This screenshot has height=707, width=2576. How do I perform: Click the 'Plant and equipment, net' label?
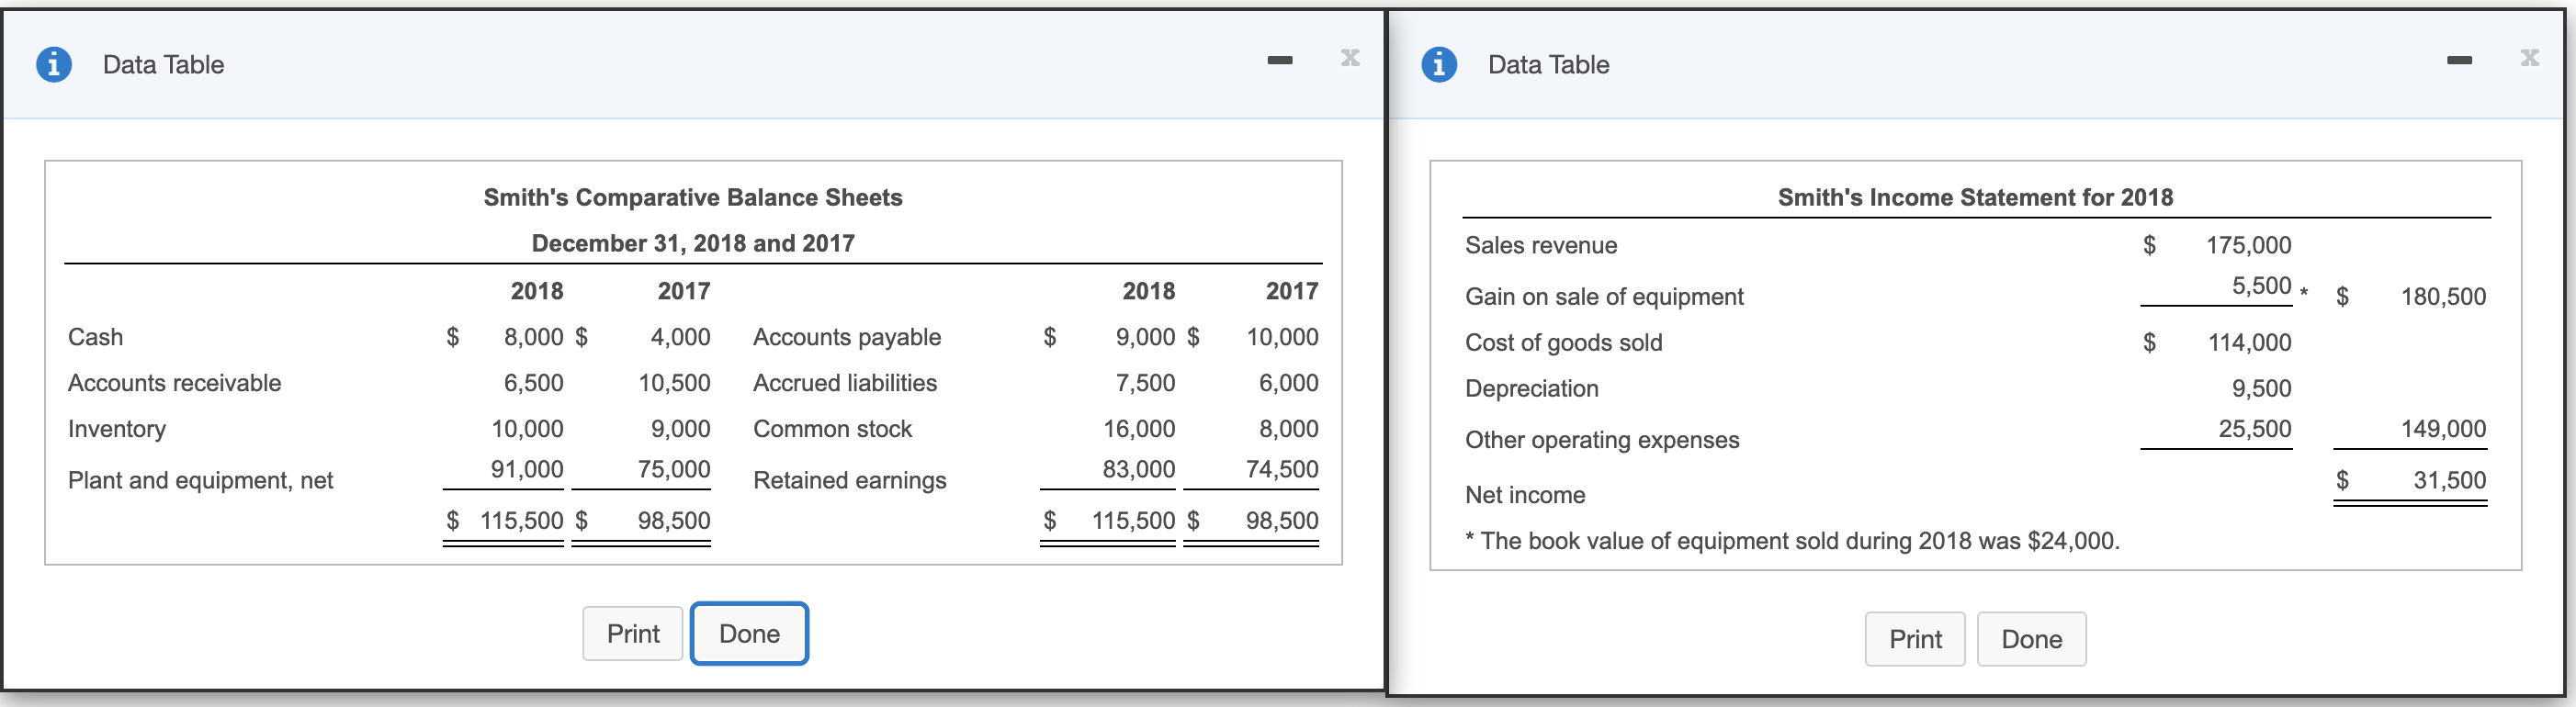200,480
